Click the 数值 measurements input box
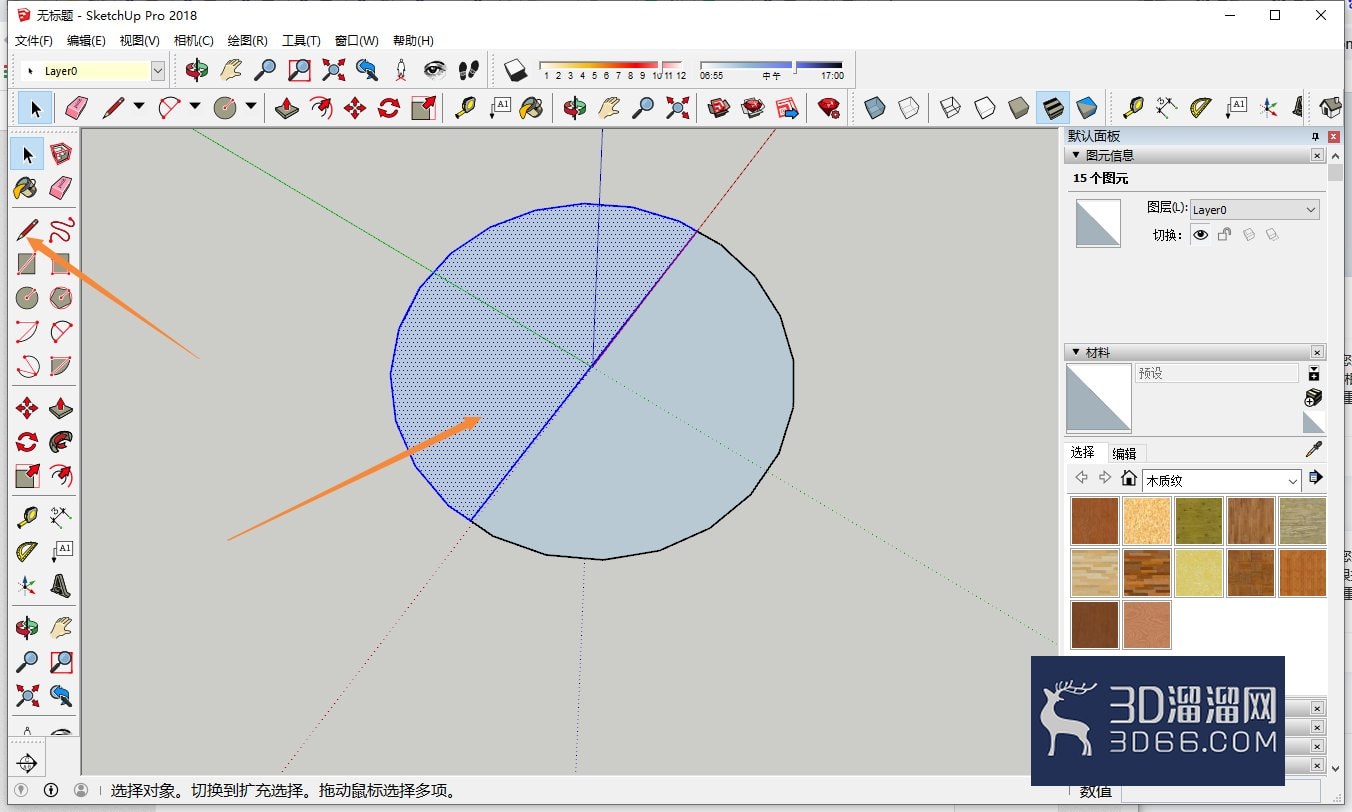This screenshot has width=1352, height=812. tap(1222, 791)
